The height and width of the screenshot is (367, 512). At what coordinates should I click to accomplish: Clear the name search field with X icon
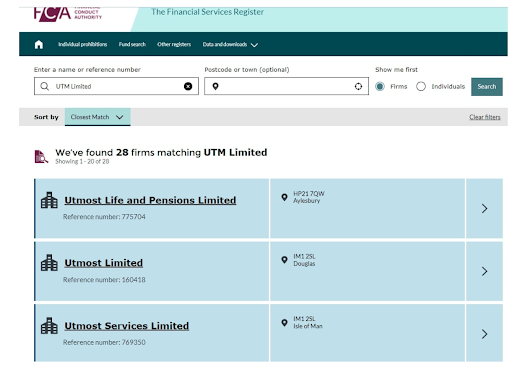click(188, 86)
